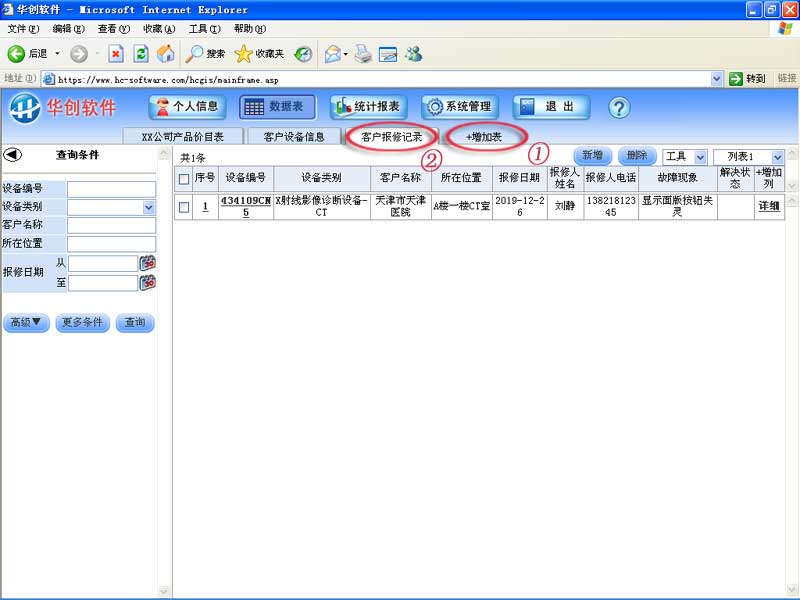The image size is (800, 600).
Task: Click the 设备编号 input field
Action: point(111,189)
